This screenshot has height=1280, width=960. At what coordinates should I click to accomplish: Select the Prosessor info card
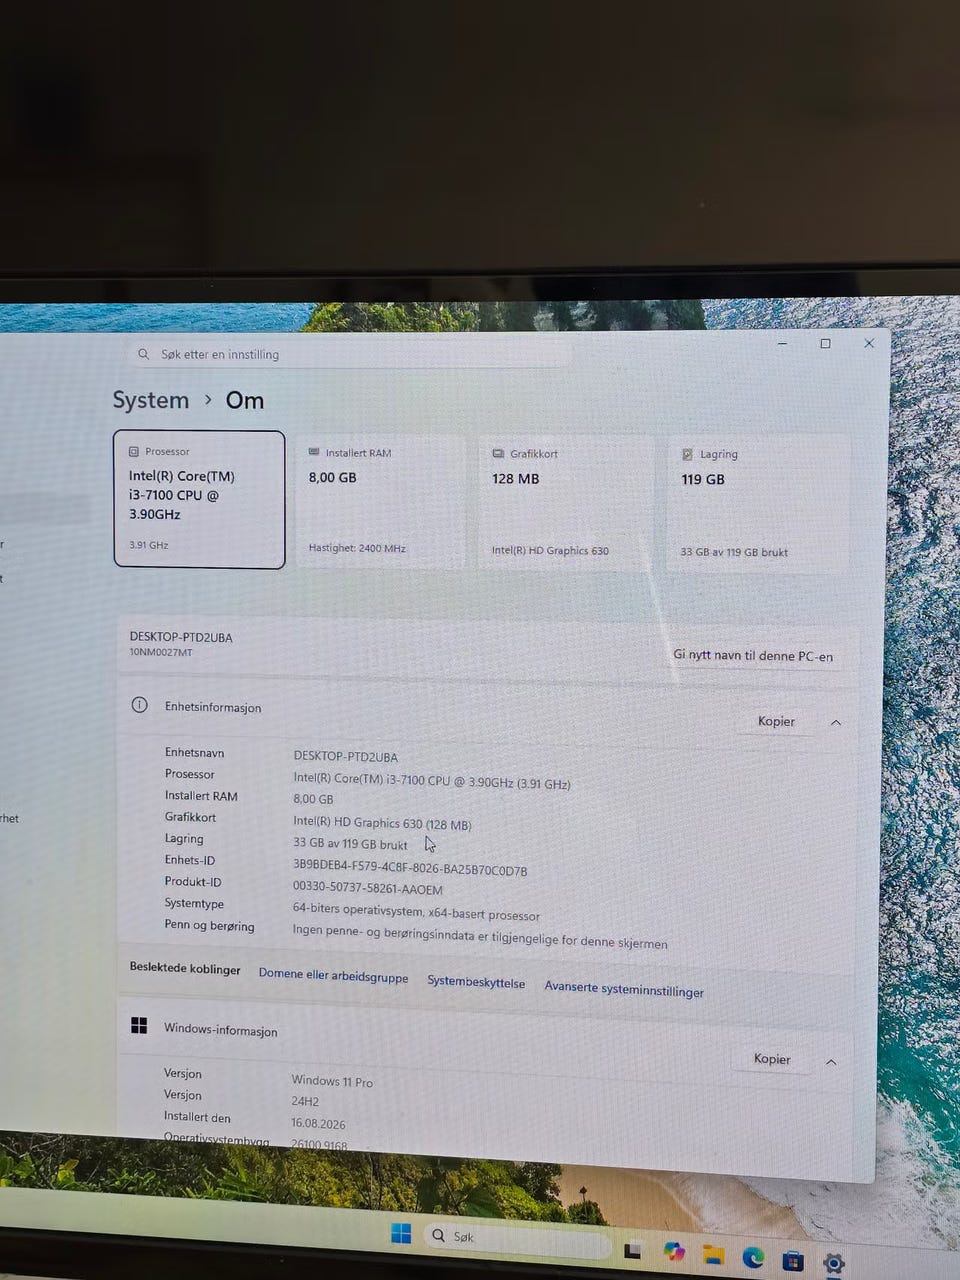tap(200, 499)
